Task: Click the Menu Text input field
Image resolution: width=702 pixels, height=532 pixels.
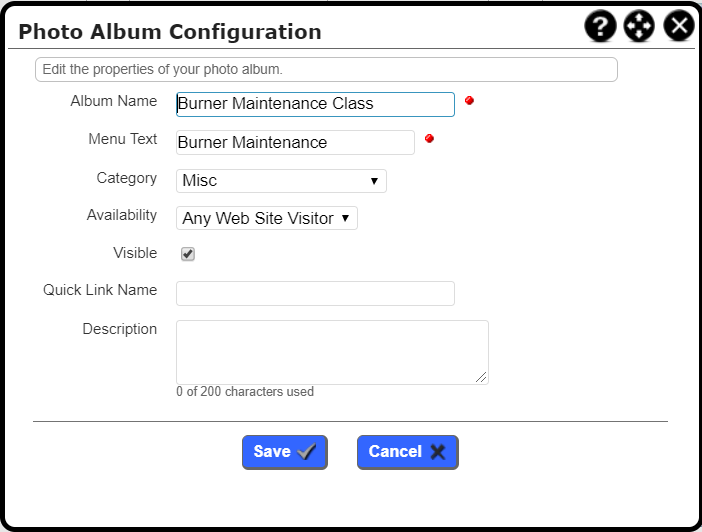Action: [295, 142]
